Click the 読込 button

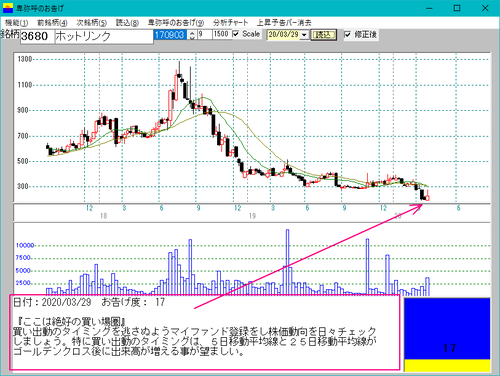pos(323,35)
